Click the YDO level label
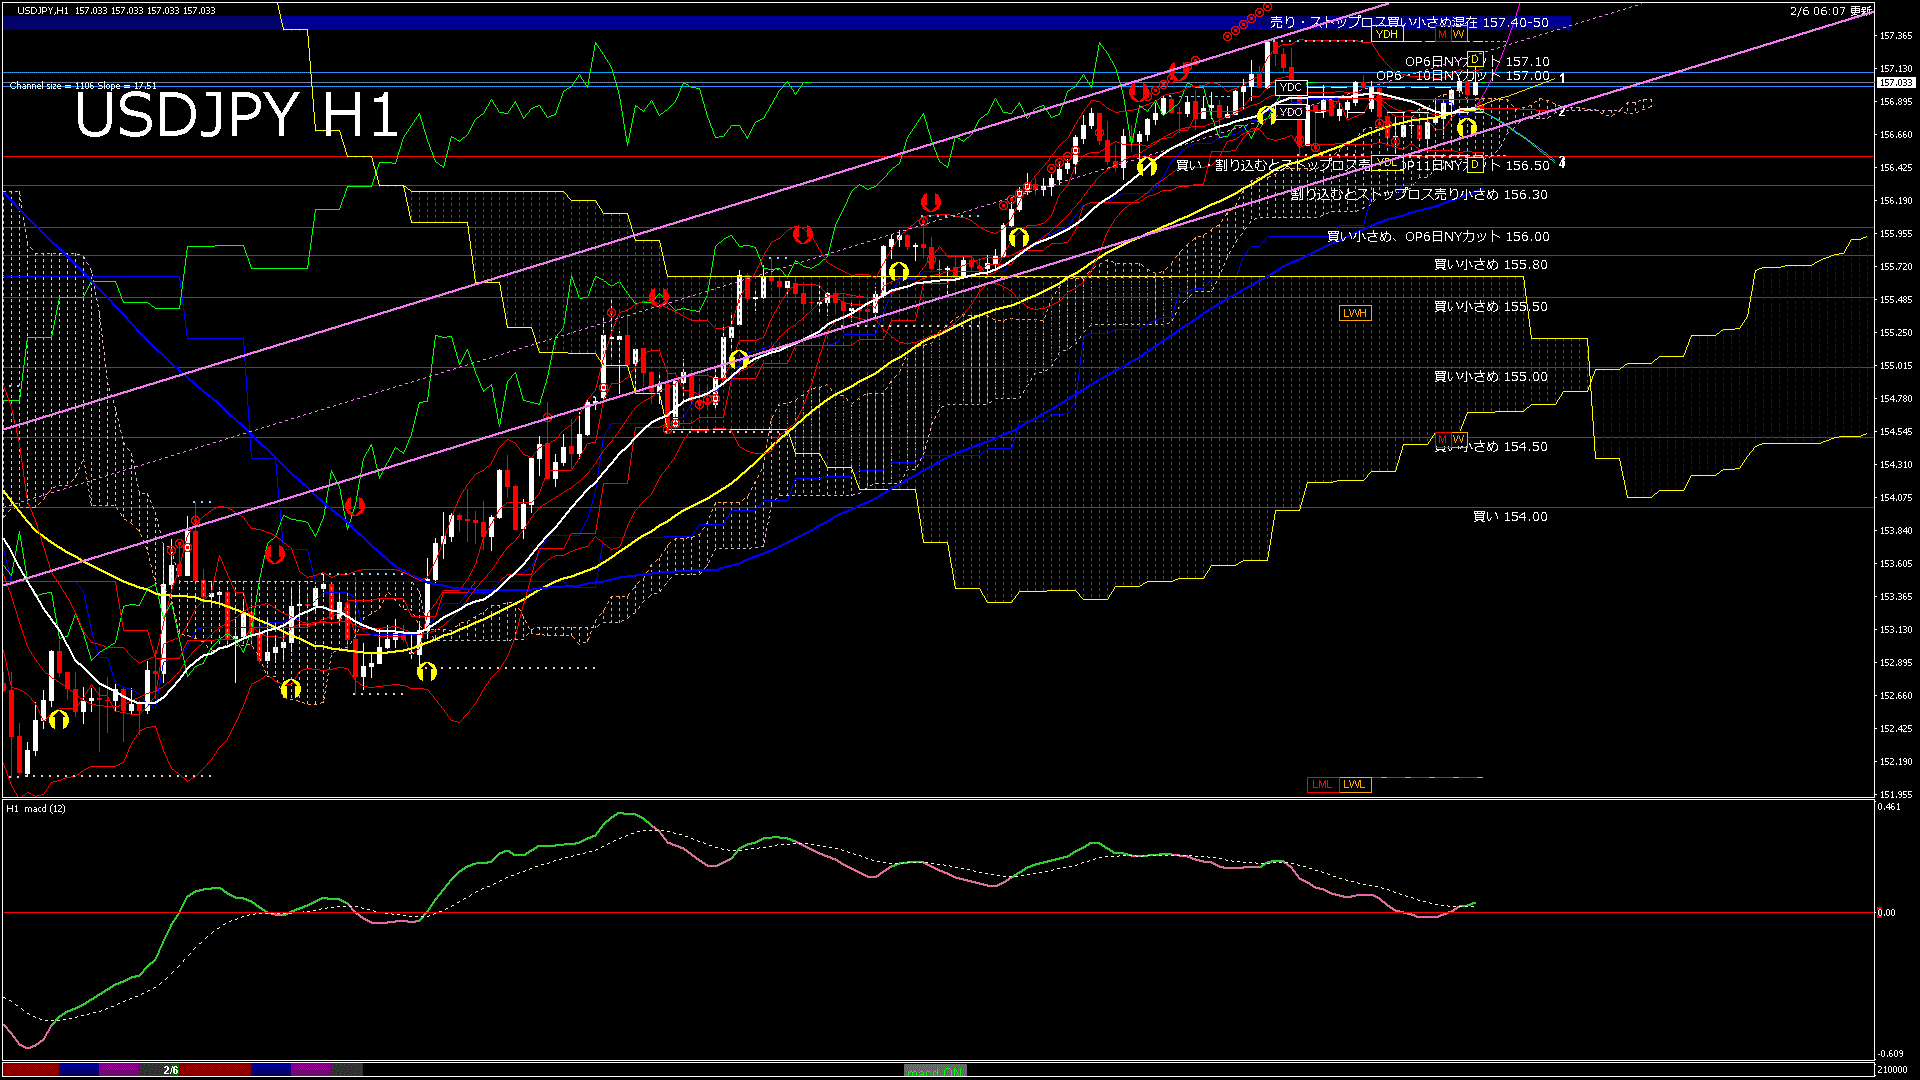This screenshot has width=1920, height=1080. [x=1291, y=112]
